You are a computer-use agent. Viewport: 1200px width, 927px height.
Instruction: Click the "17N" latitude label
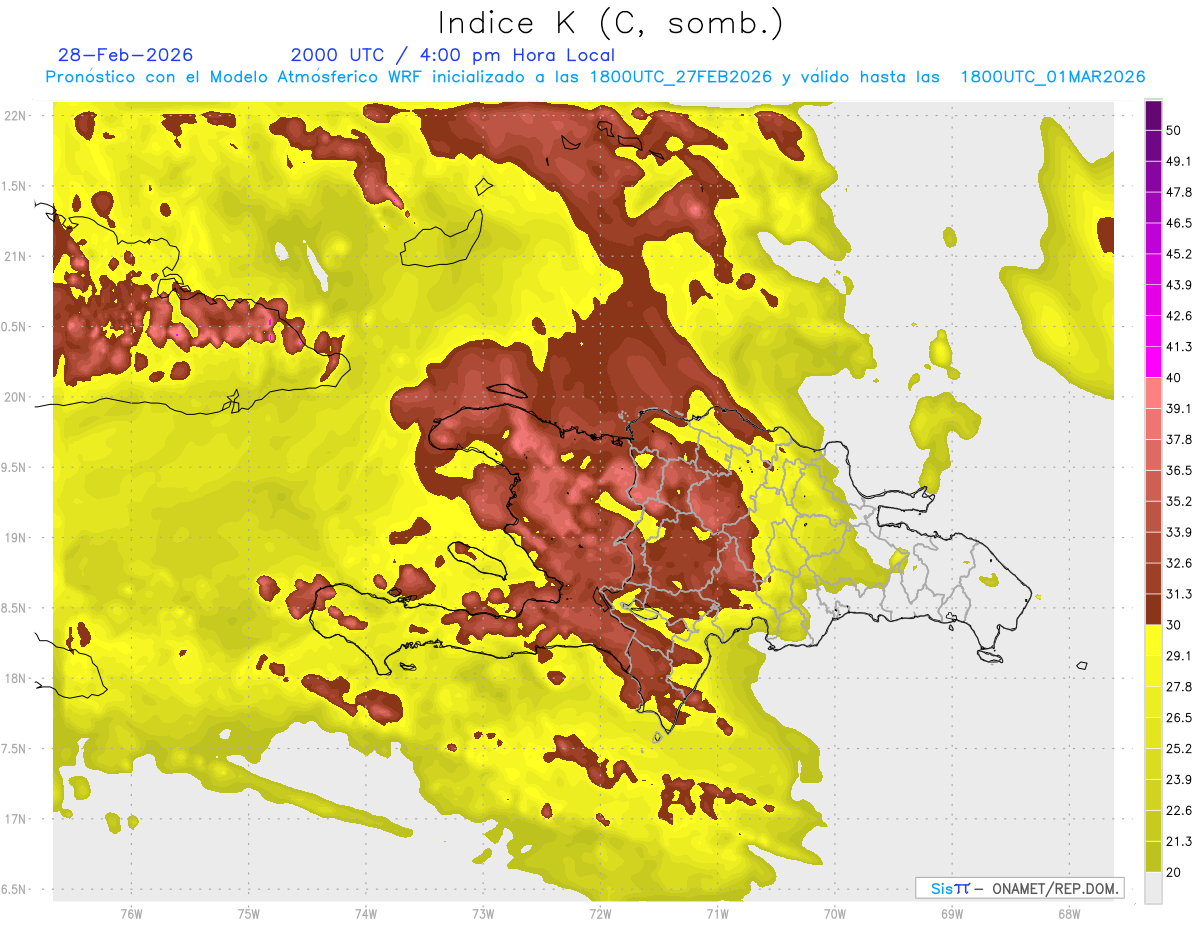(x=17, y=819)
